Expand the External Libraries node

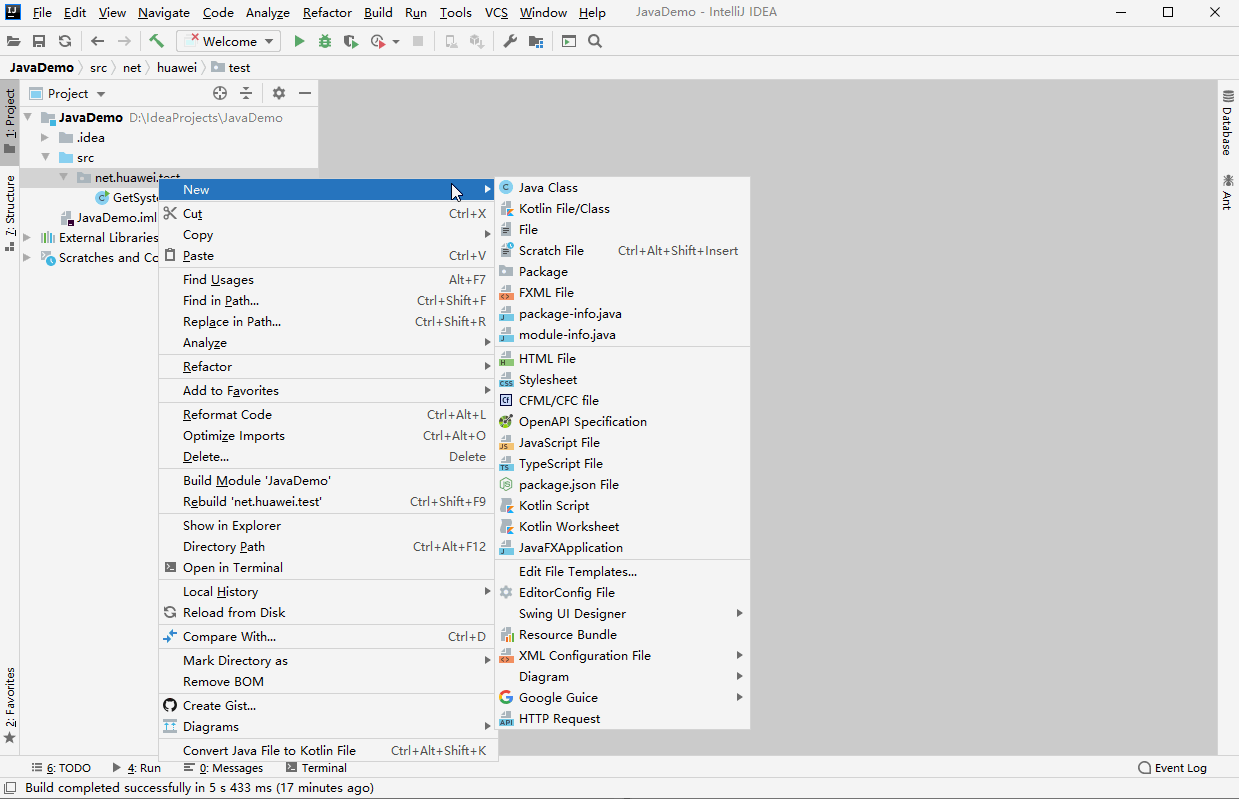point(28,237)
